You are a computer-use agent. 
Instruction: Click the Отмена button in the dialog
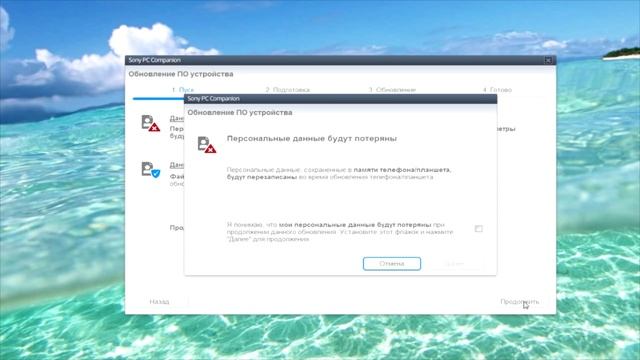391,264
